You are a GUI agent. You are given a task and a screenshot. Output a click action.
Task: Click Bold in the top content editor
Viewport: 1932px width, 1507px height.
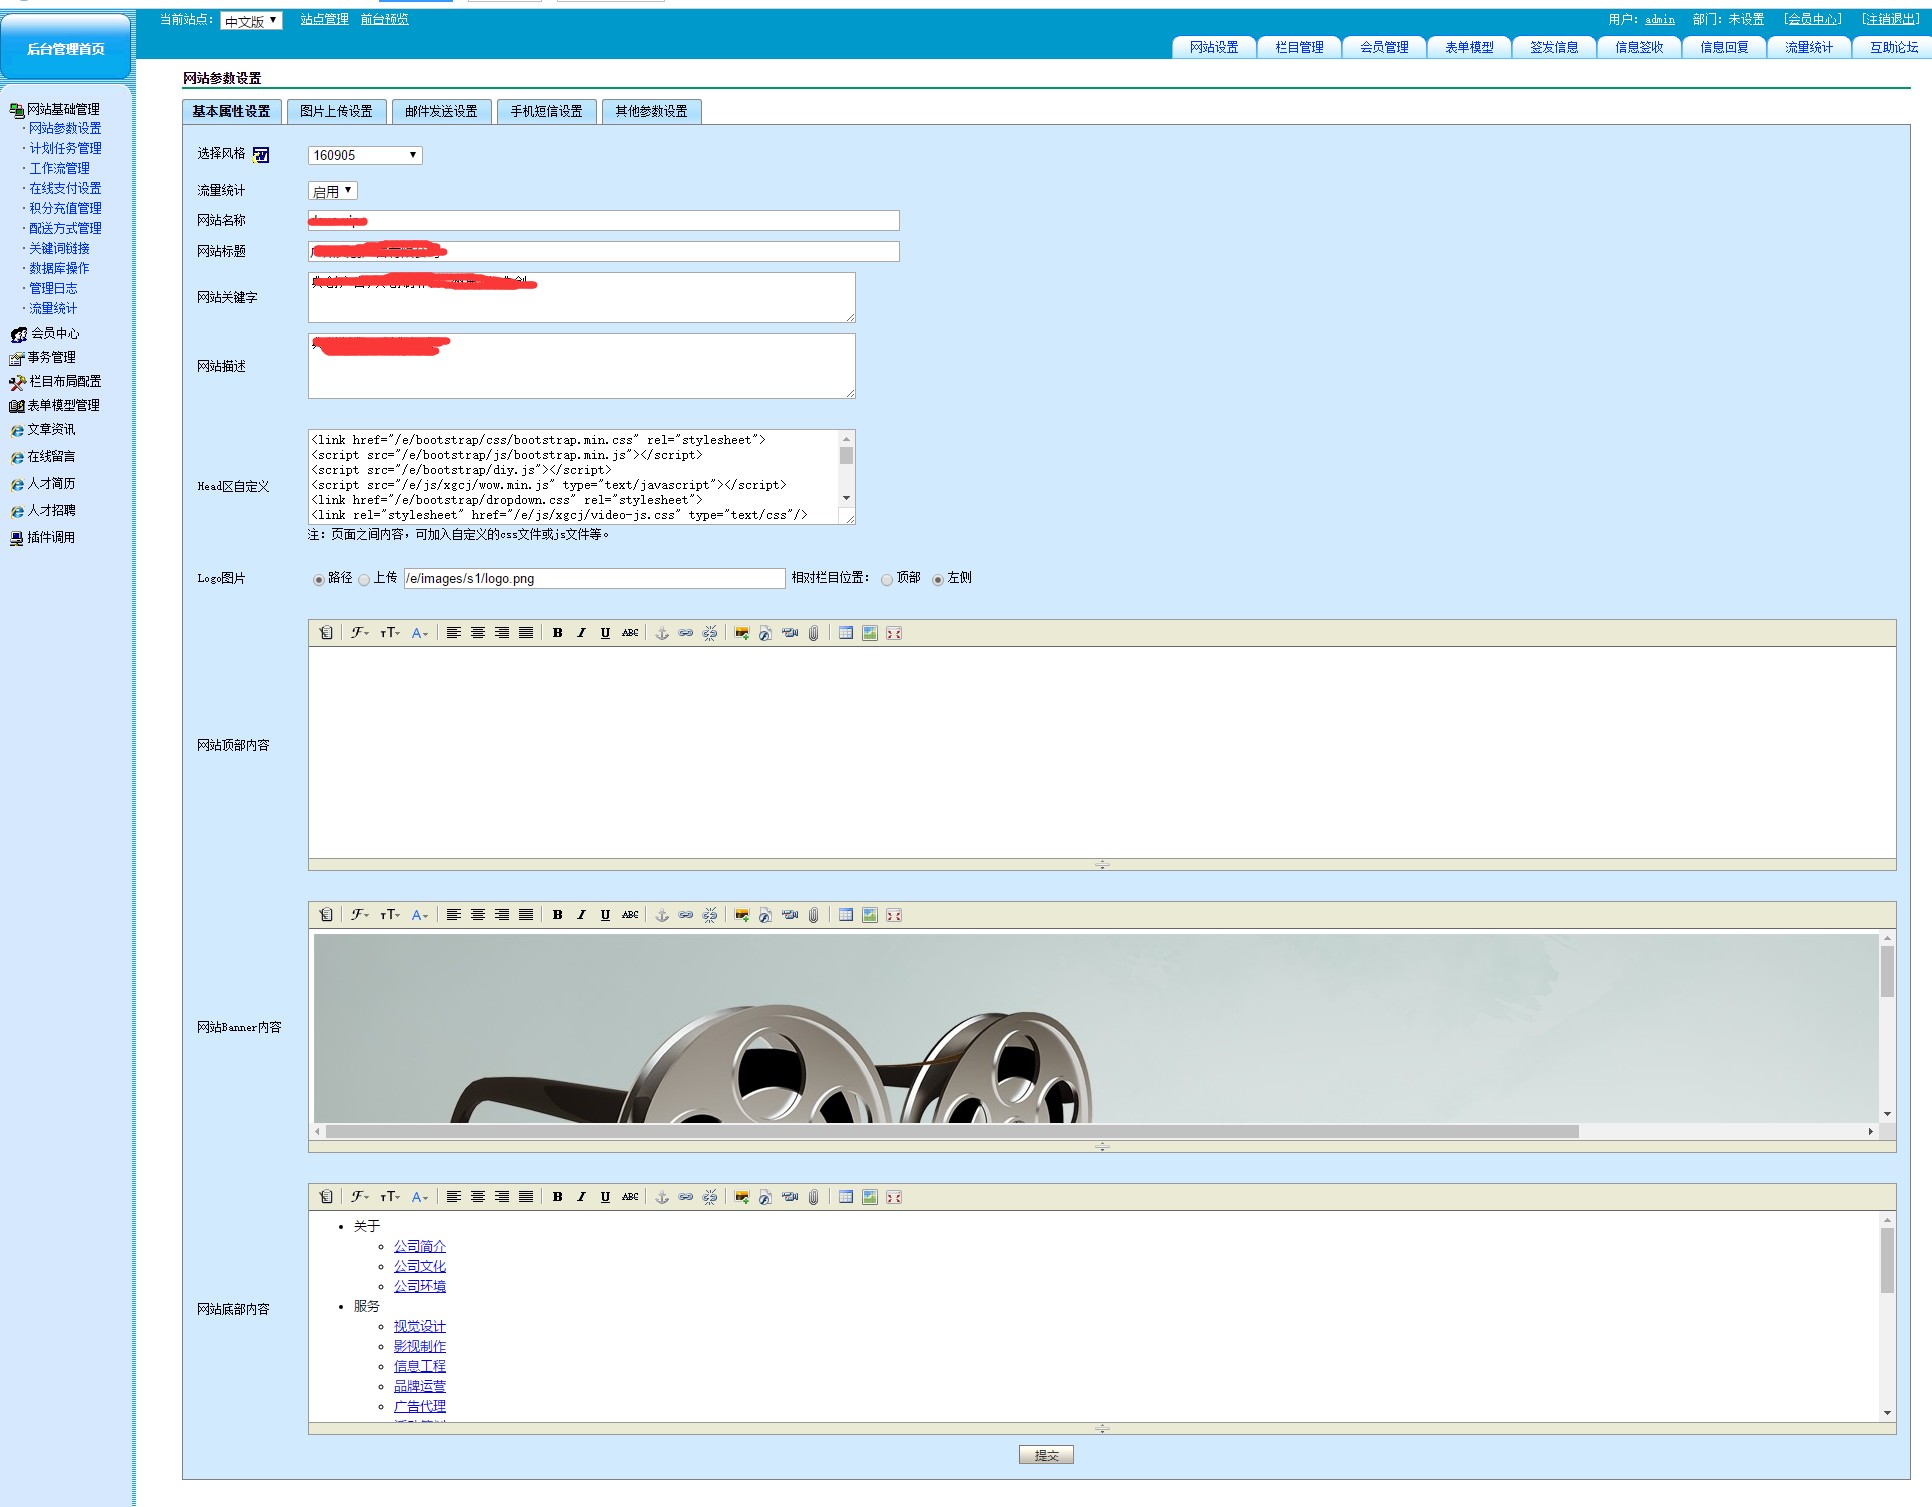[557, 633]
